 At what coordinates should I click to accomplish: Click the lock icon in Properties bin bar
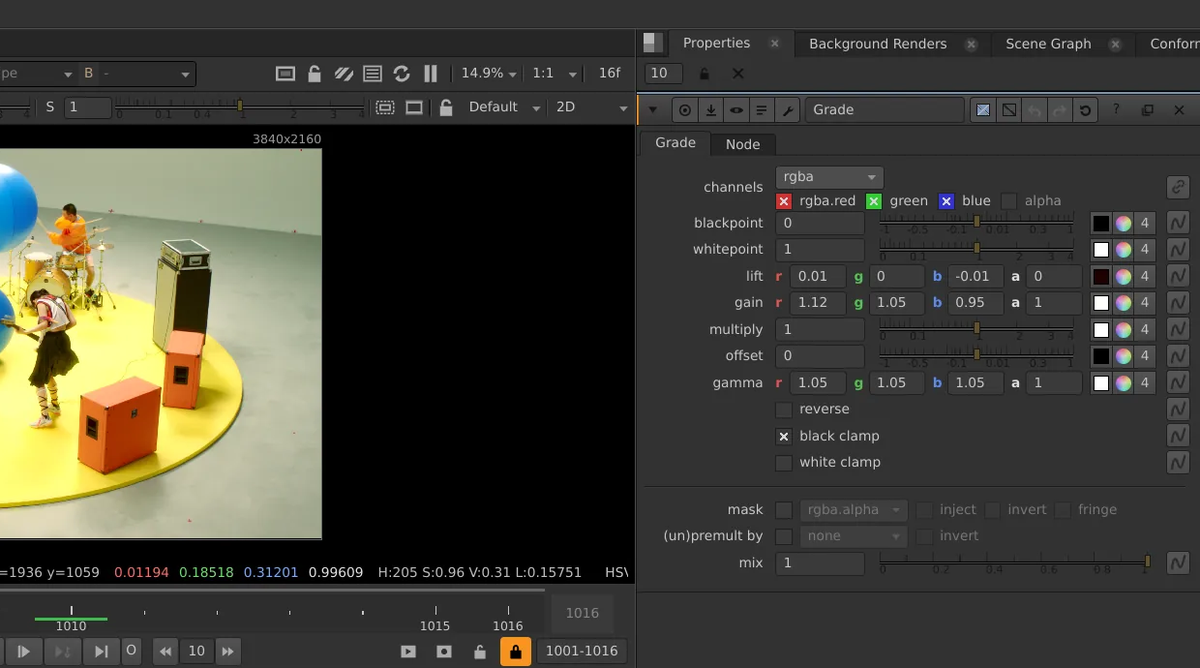705,74
